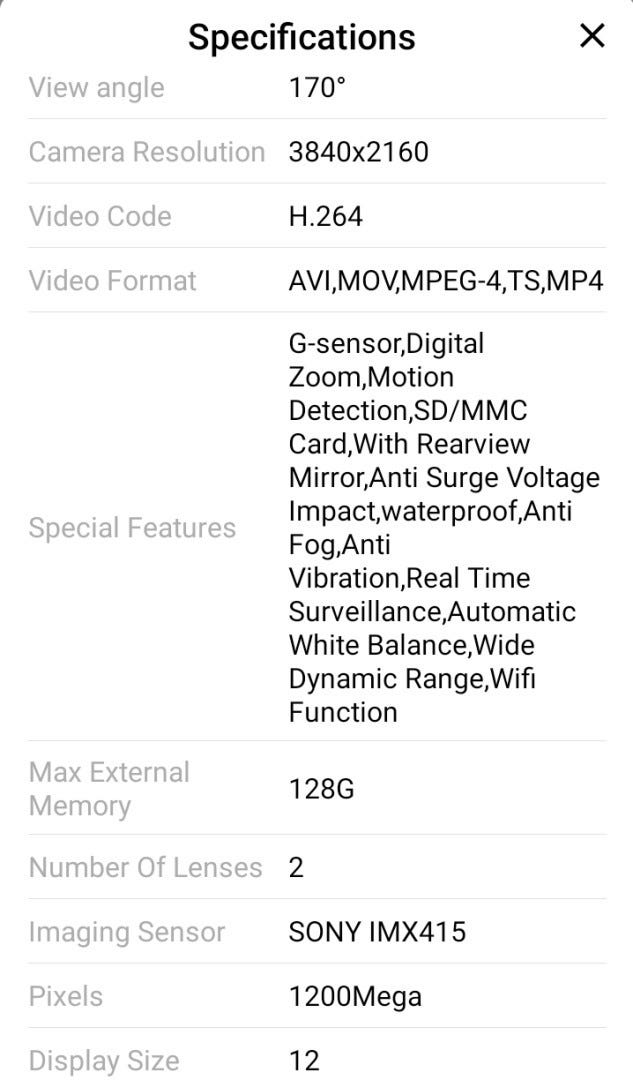Click the 1200Mega pixels value
Viewport: 633px width, 1080px height.
pyautogui.click(x=355, y=996)
